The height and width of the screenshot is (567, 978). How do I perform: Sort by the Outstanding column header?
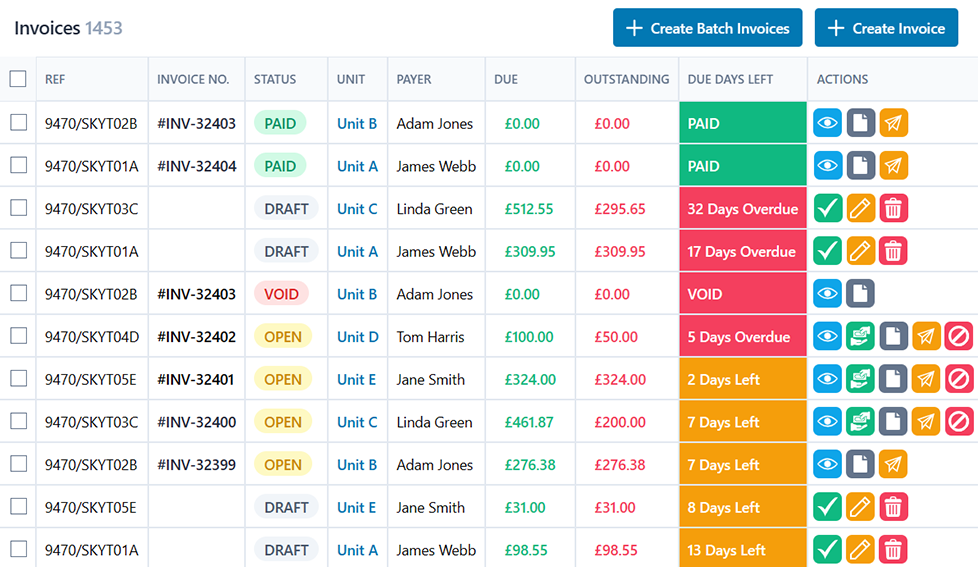[626, 79]
